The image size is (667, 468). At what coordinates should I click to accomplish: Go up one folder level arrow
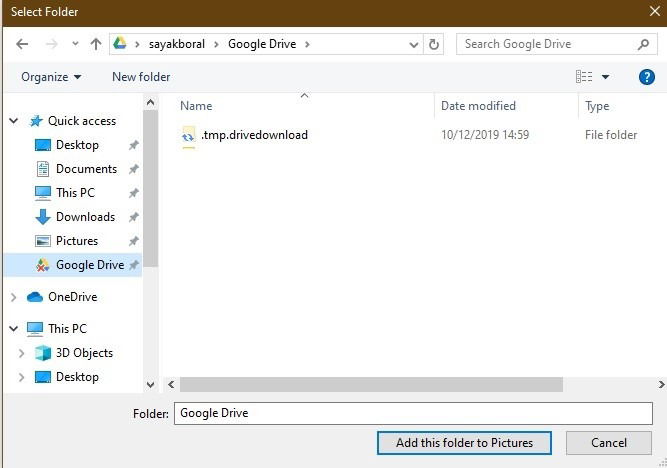(96, 44)
